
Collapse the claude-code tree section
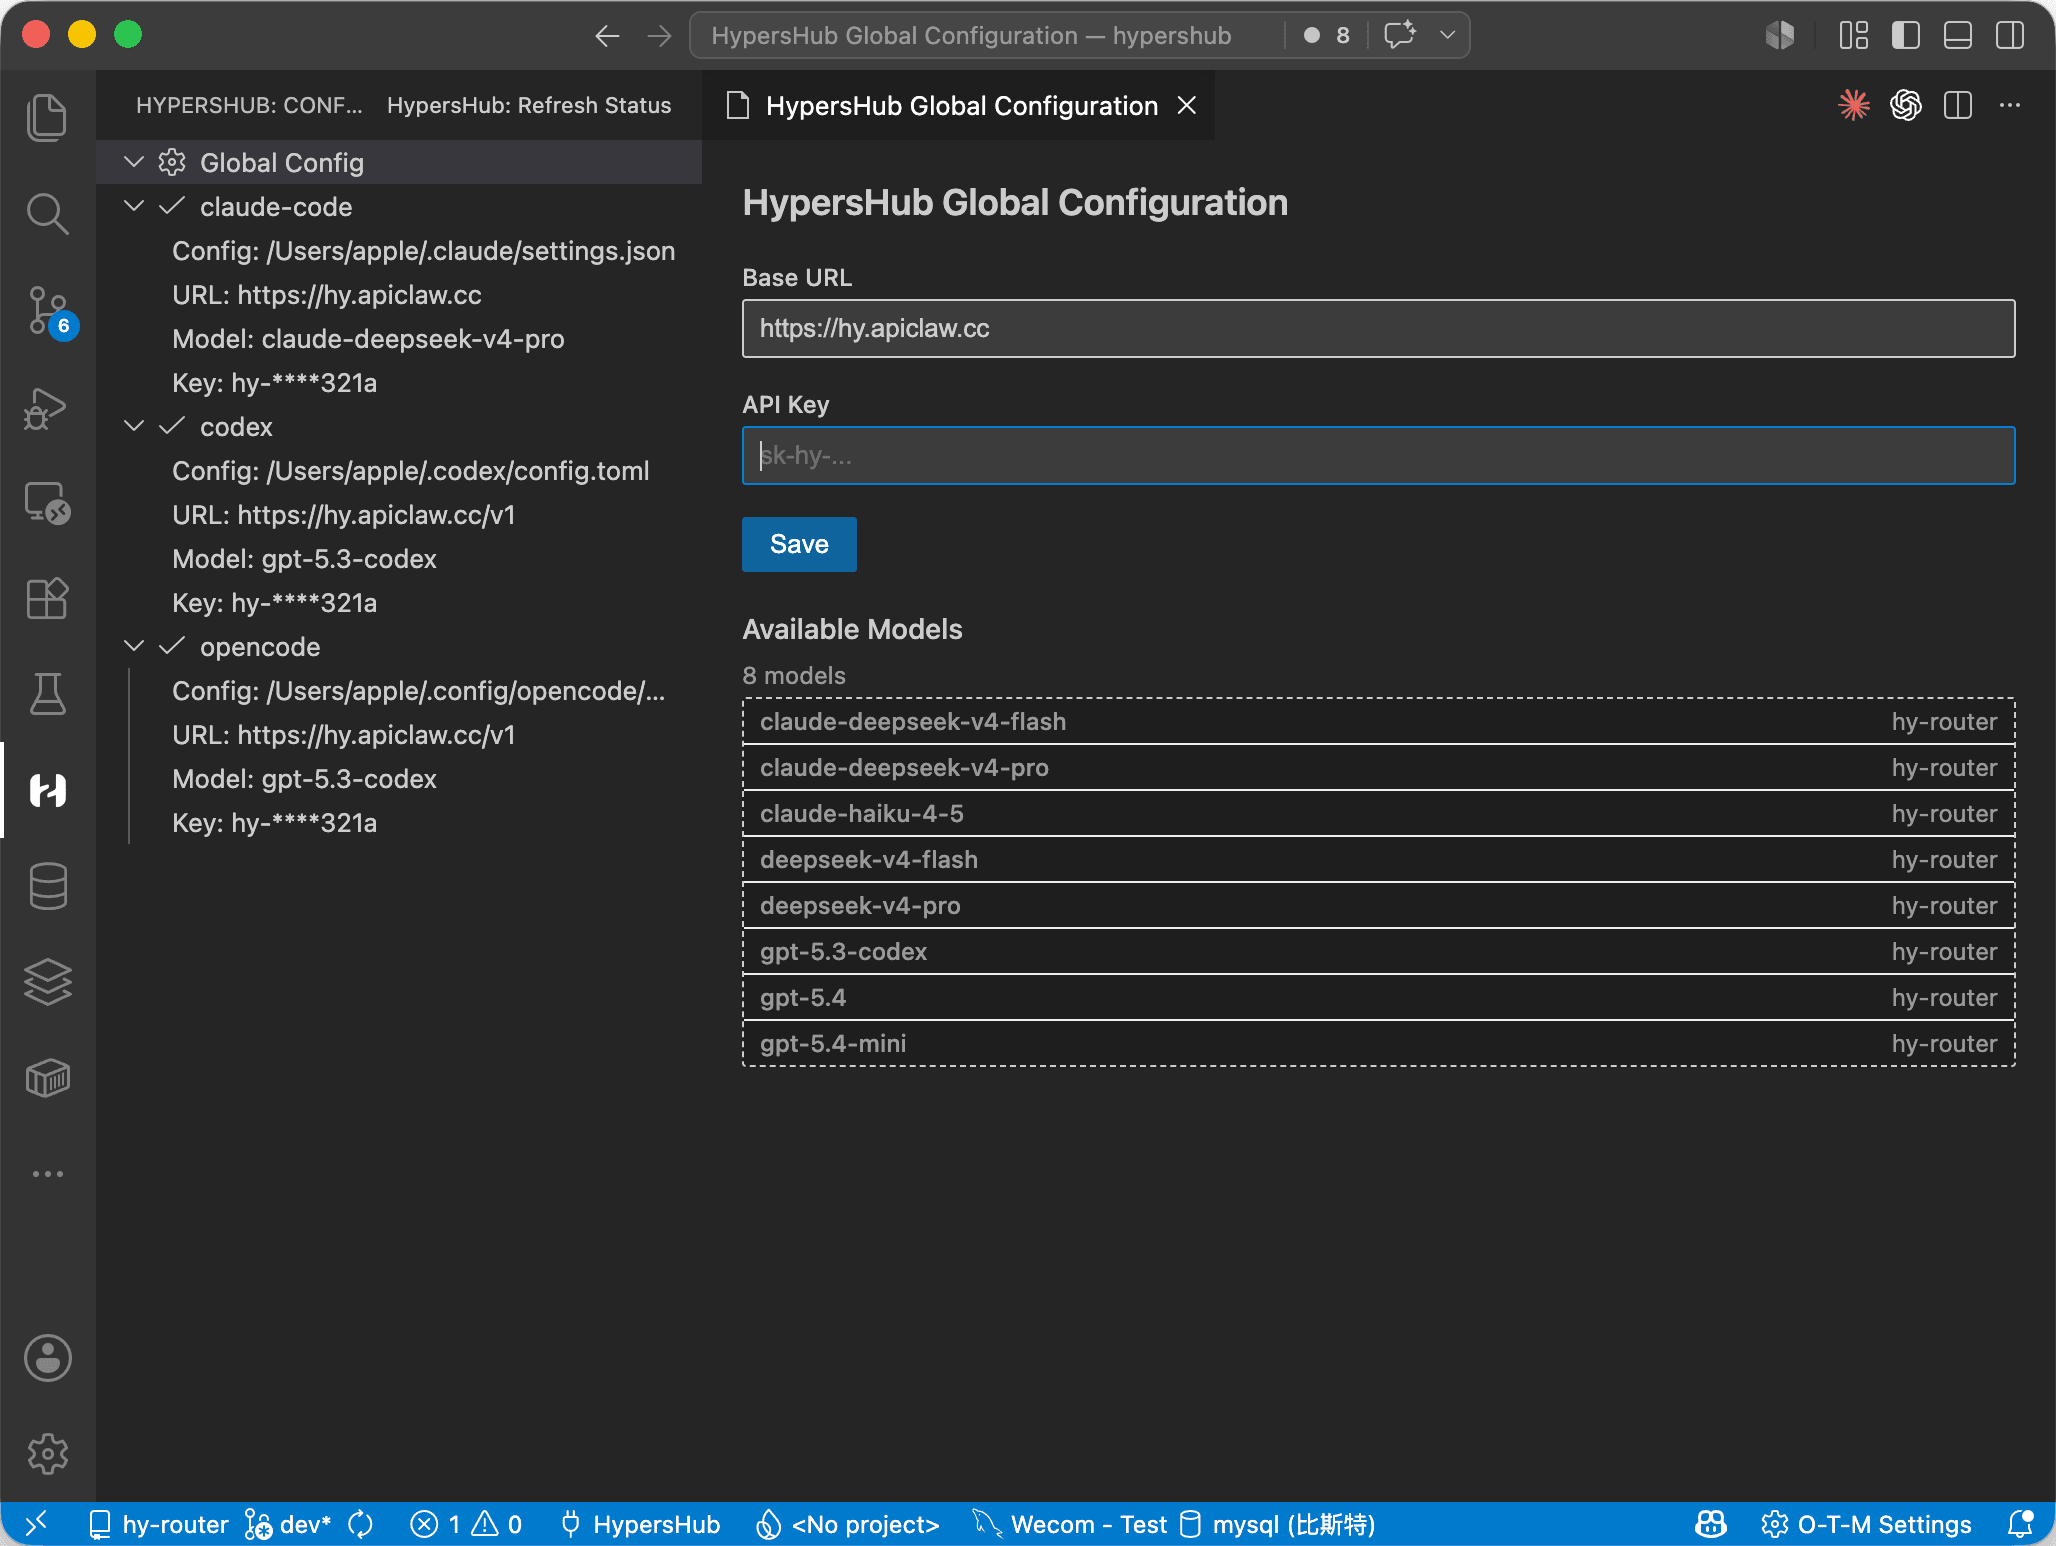(134, 206)
